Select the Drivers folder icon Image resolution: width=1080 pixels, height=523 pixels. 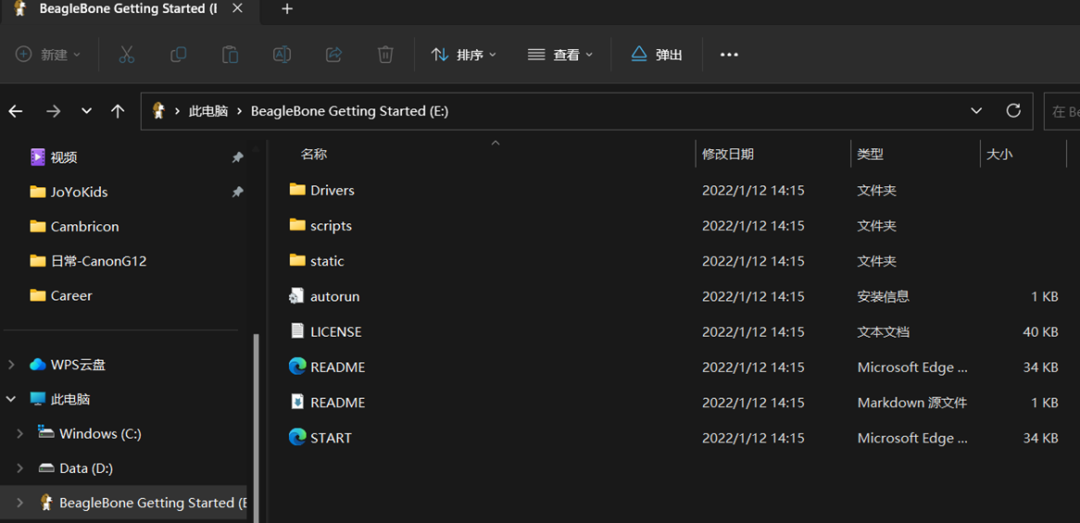(x=297, y=189)
